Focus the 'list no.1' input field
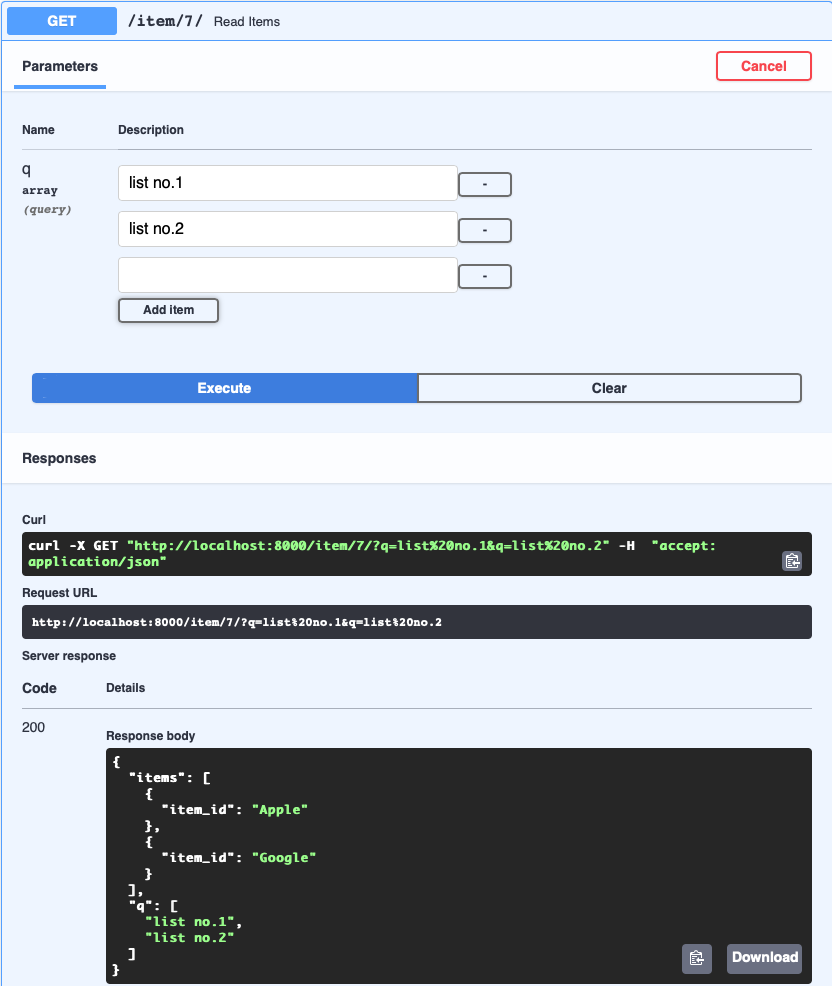Screen dimensions: 832x986 pos(287,183)
